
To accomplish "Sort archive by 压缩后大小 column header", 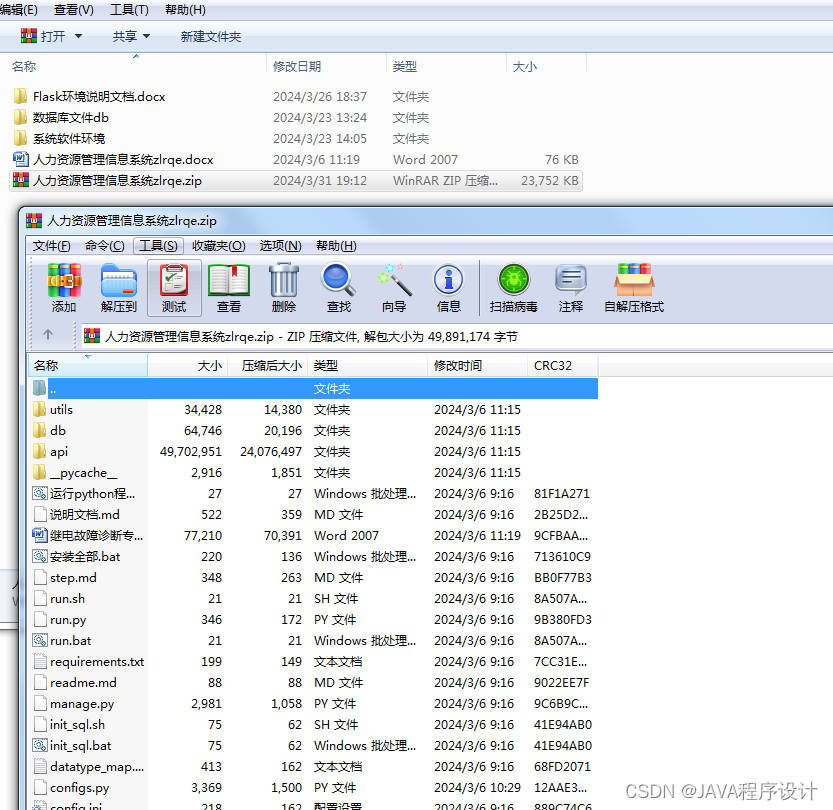I will tap(268, 365).
